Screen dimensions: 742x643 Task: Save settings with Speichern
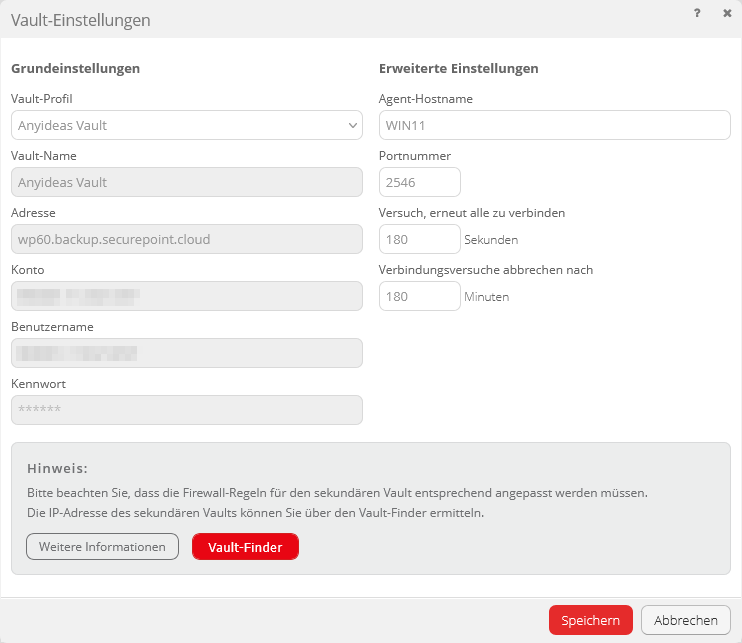point(590,620)
